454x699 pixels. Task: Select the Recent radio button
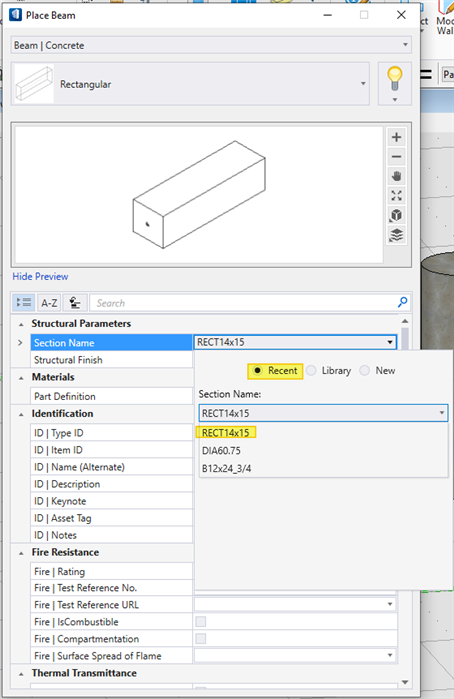[x=275, y=370]
